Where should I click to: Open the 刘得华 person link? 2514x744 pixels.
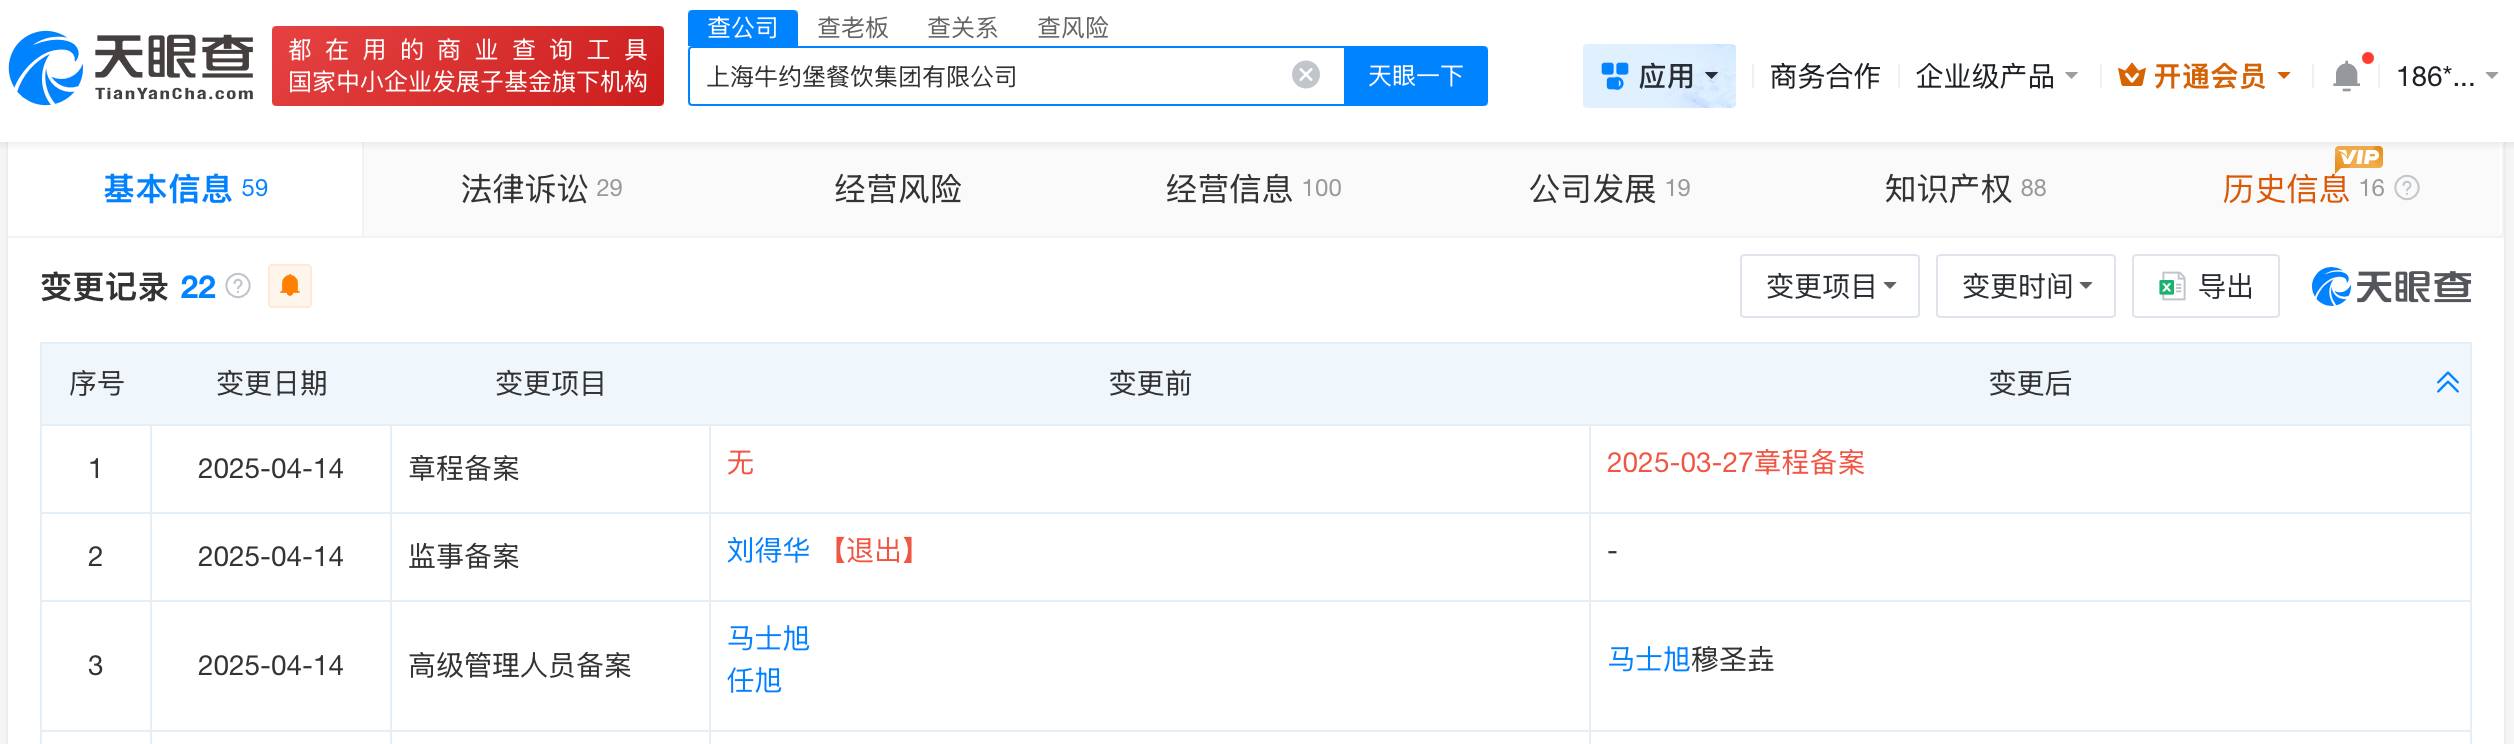(768, 551)
